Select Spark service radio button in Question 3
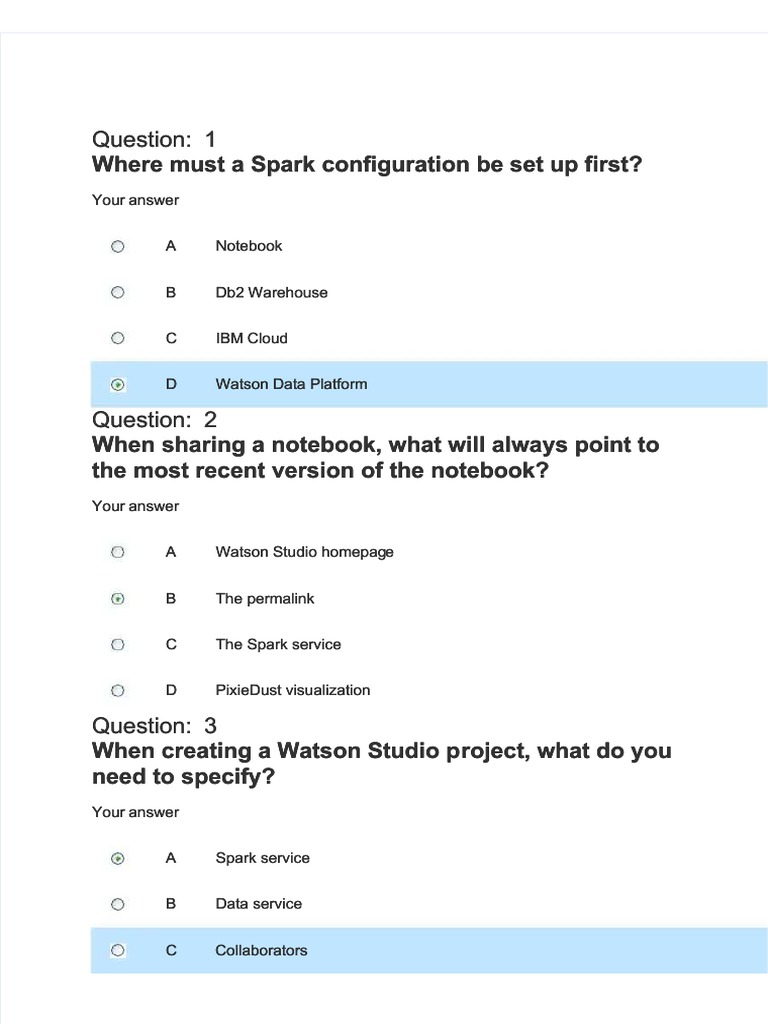 pos(118,858)
